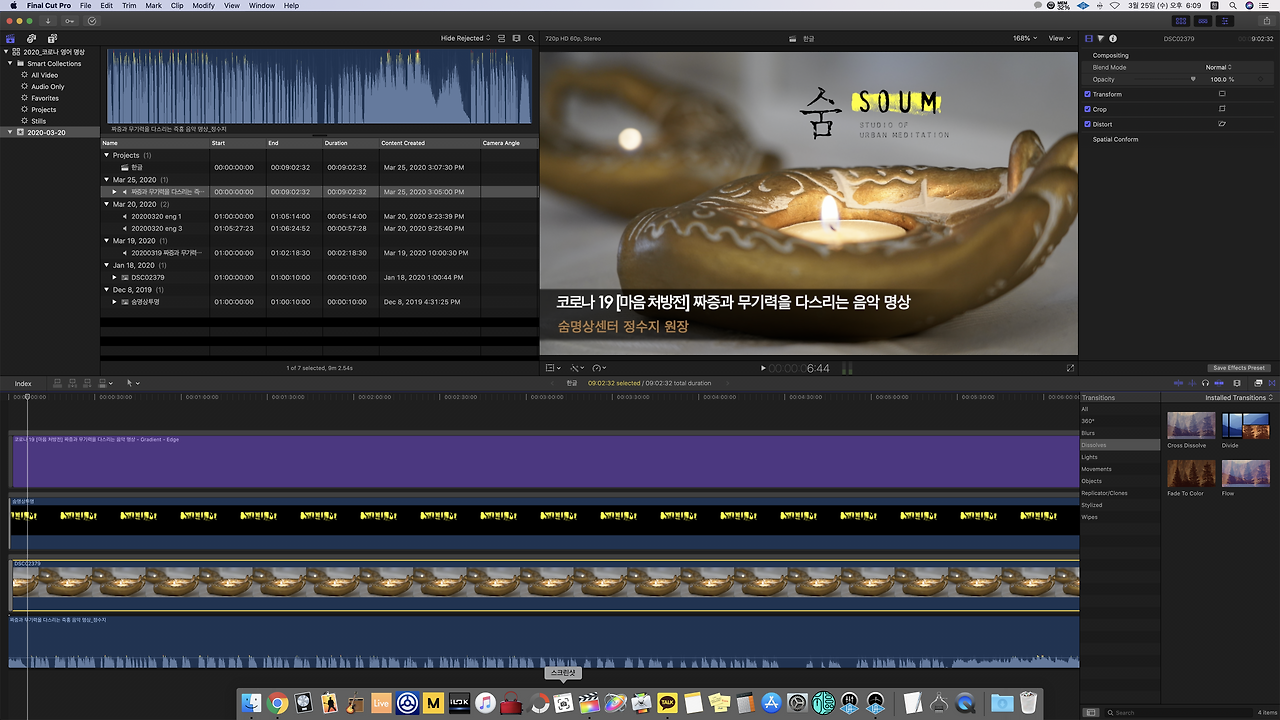The image size is (1280, 720).
Task: Select the 20200320 eng 1 clip row
Action: coord(319,216)
